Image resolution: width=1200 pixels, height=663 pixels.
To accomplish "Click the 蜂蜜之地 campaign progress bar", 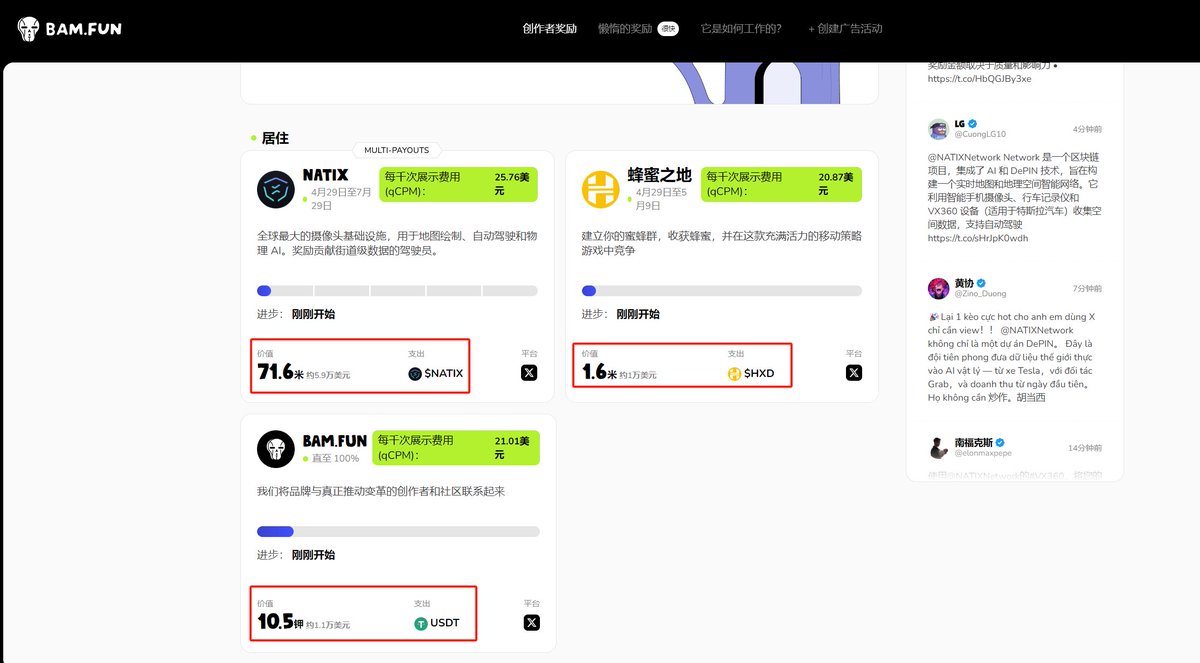I will (x=722, y=291).
